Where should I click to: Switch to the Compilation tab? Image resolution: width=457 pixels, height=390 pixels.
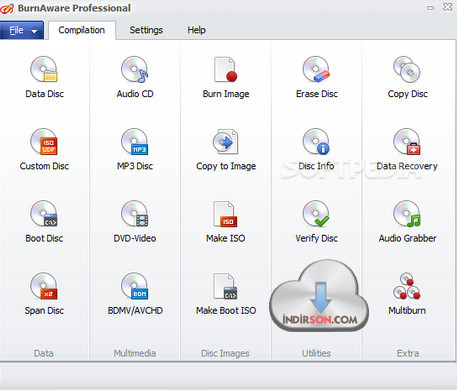[x=82, y=30]
